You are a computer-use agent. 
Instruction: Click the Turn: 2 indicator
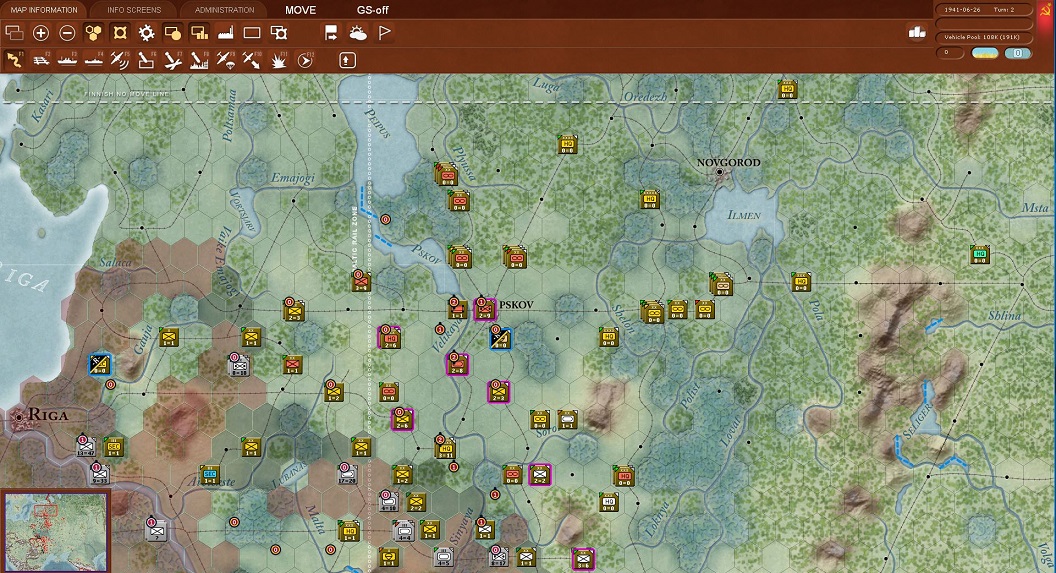(x=1003, y=9)
